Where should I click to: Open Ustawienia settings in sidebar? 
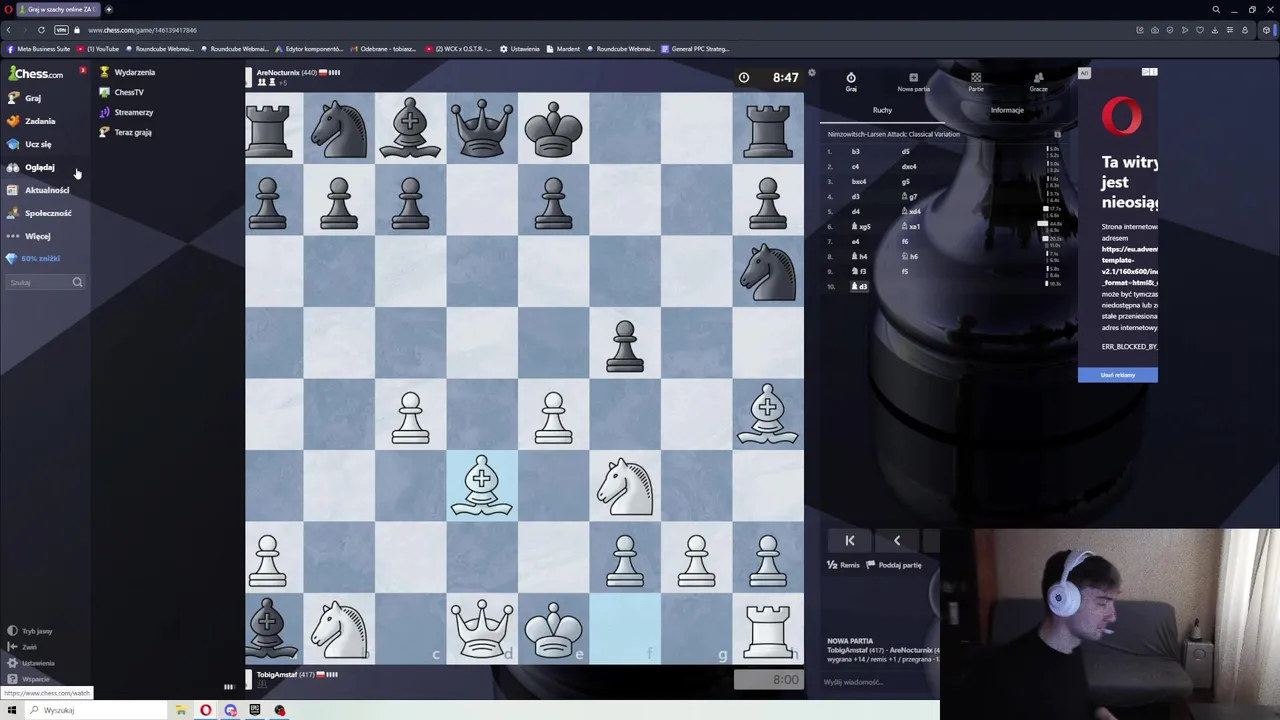pyautogui.click(x=31, y=663)
